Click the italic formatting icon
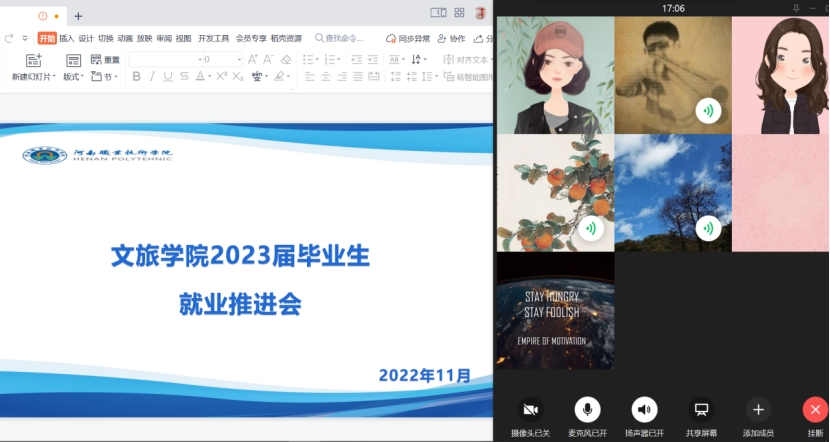Screen dimensions: 830x442 [x=153, y=76]
